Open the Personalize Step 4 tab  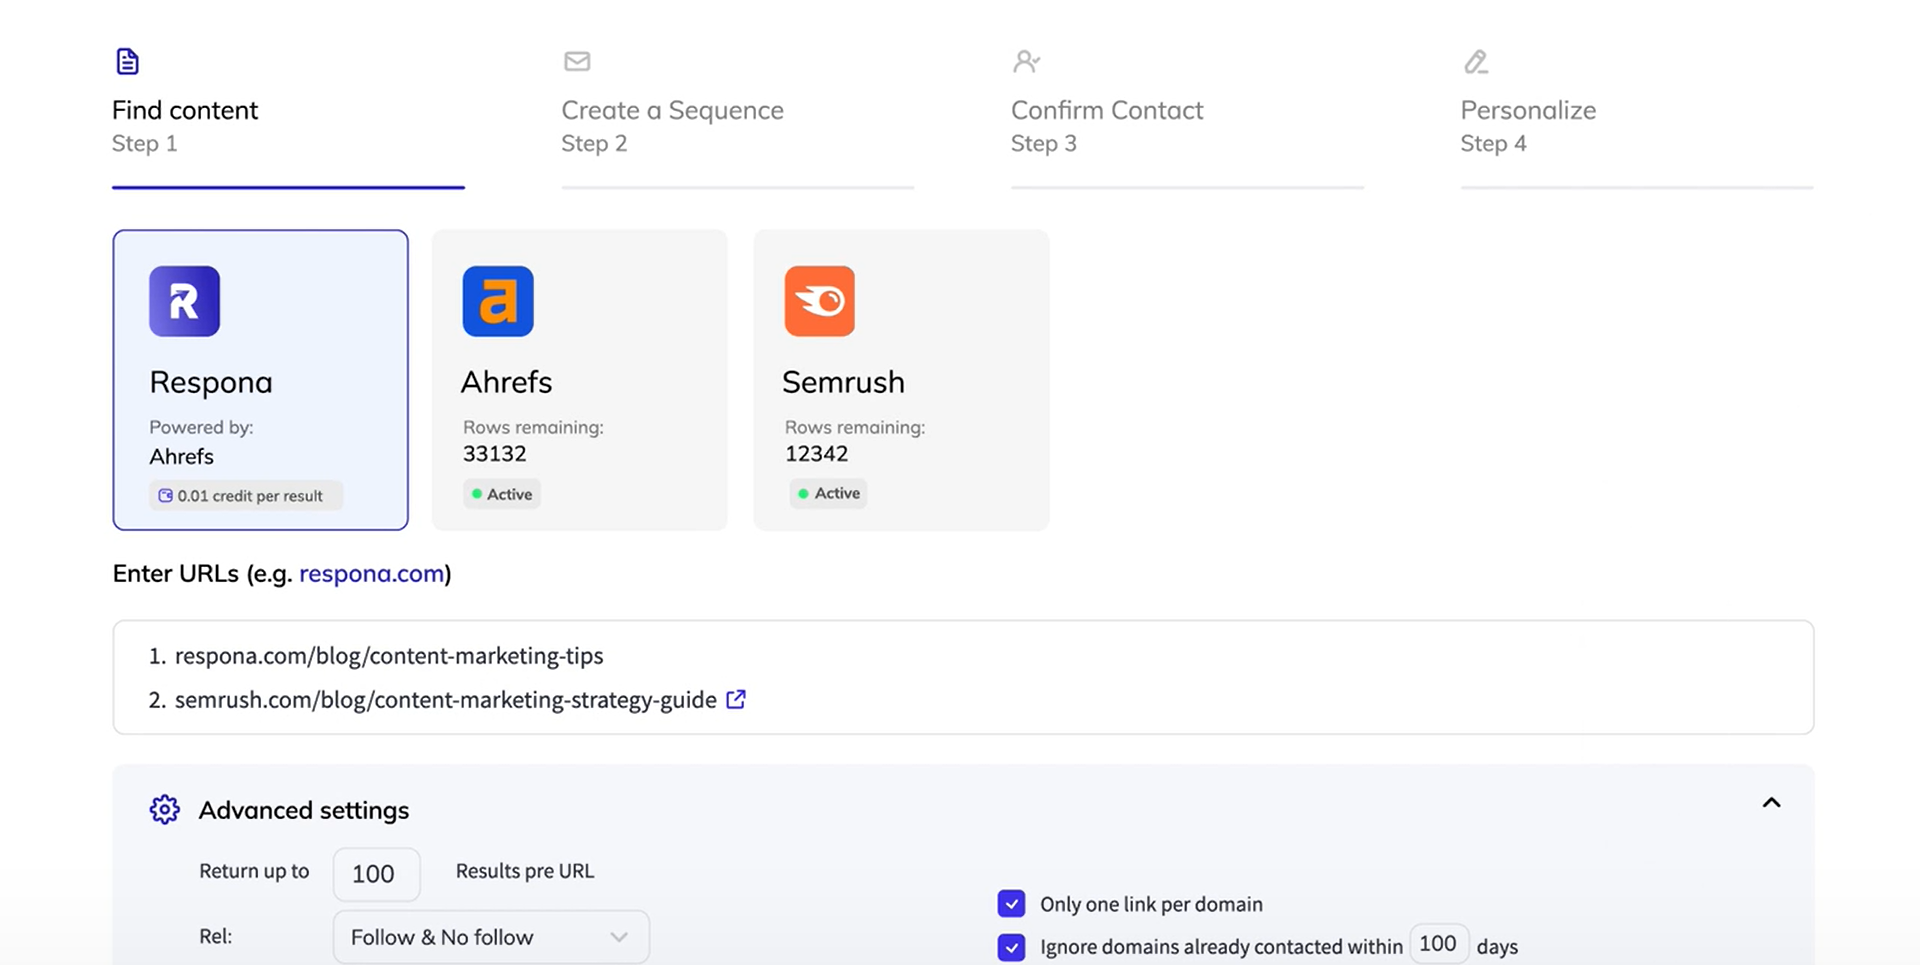coord(1528,125)
